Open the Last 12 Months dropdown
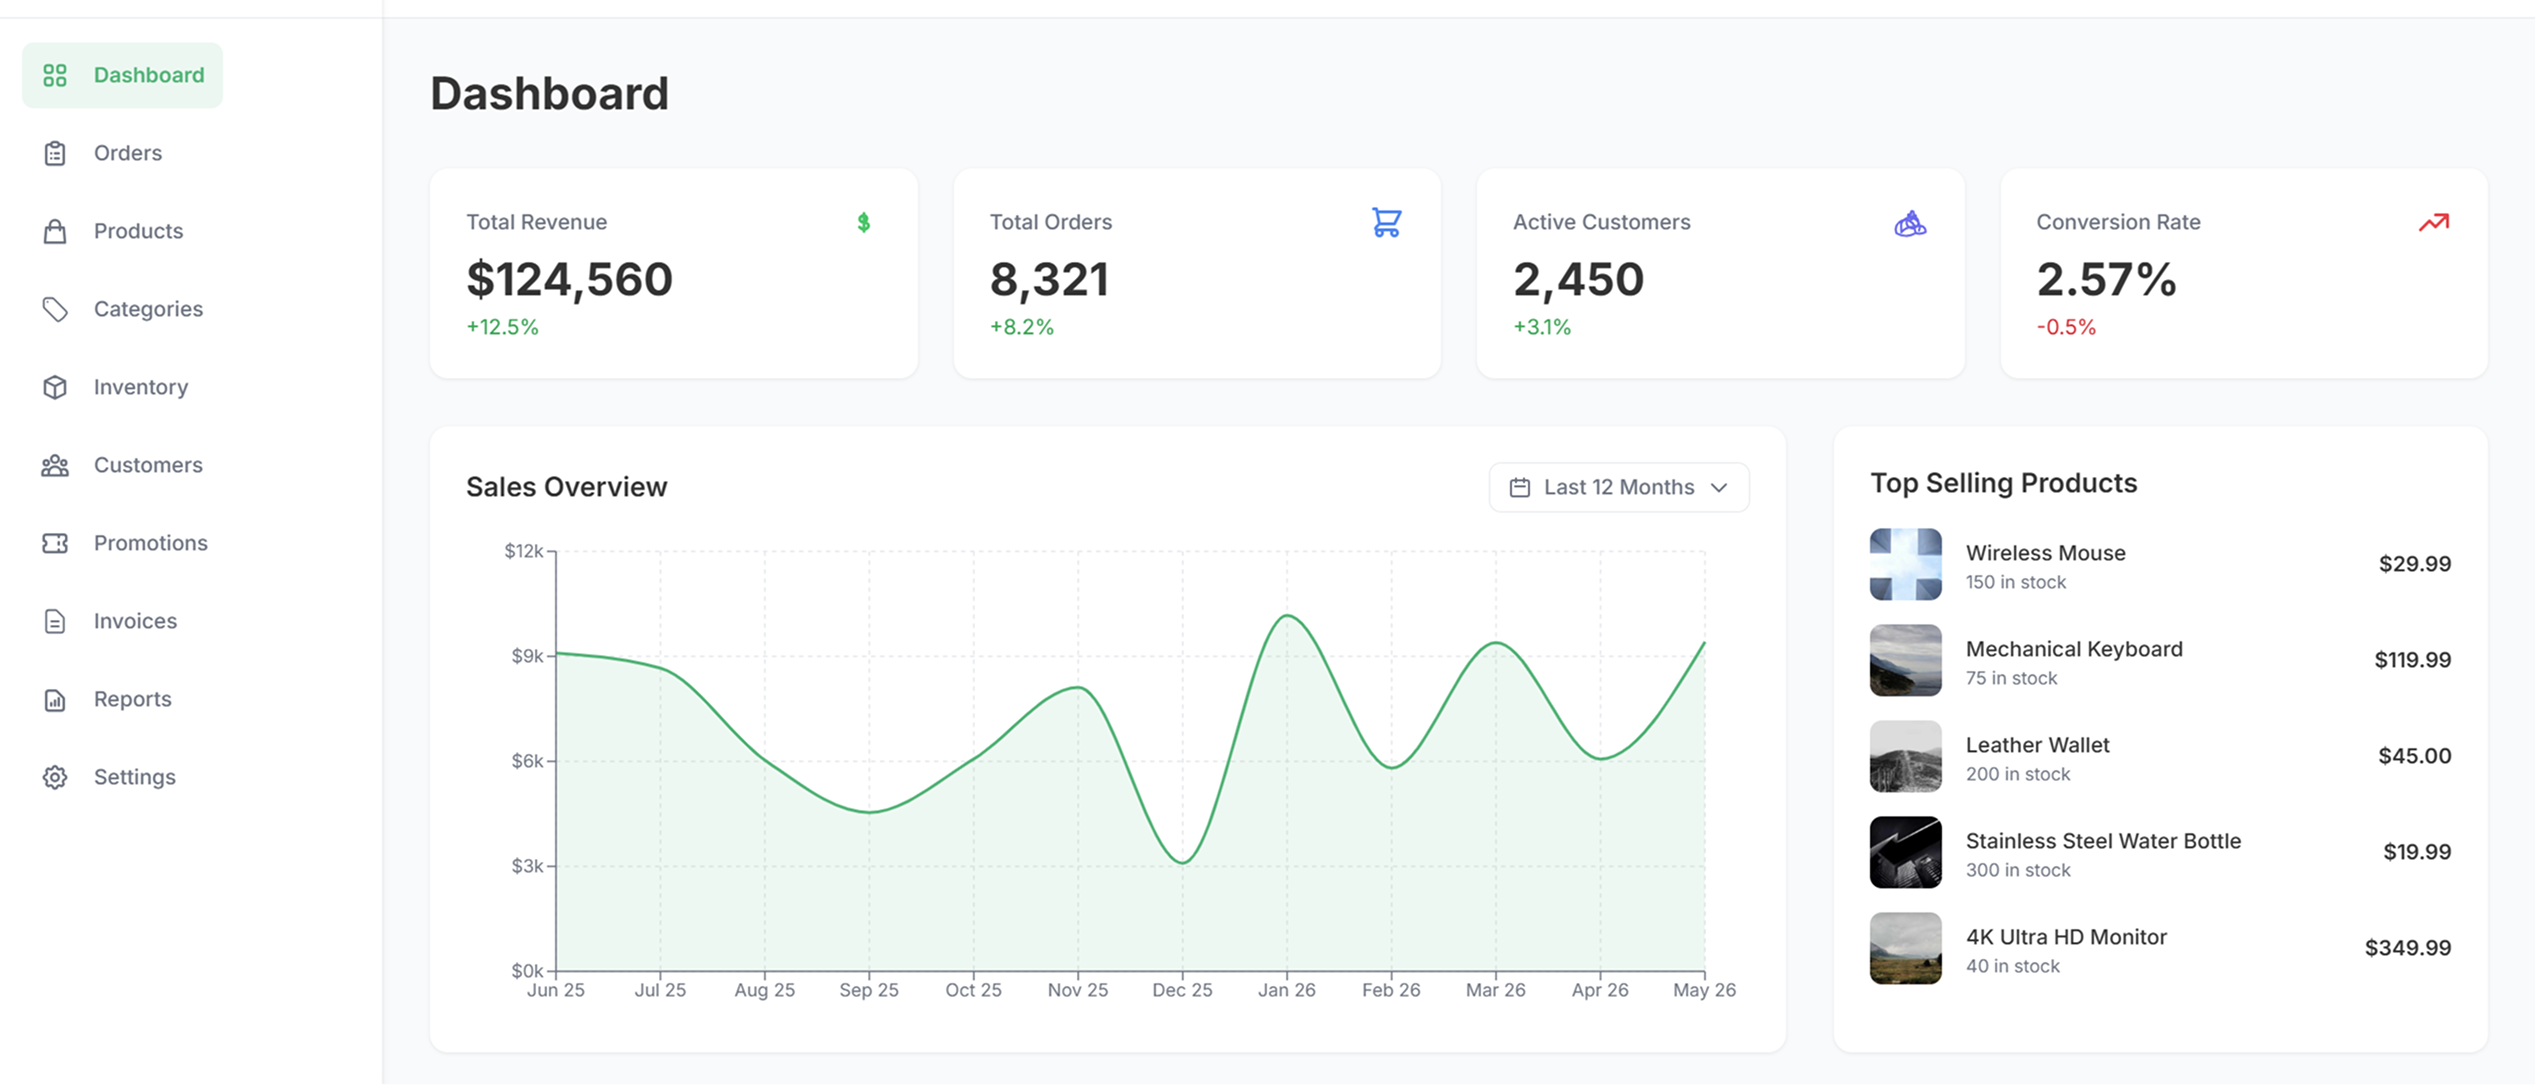The height and width of the screenshot is (1085, 2535). click(1619, 487)
